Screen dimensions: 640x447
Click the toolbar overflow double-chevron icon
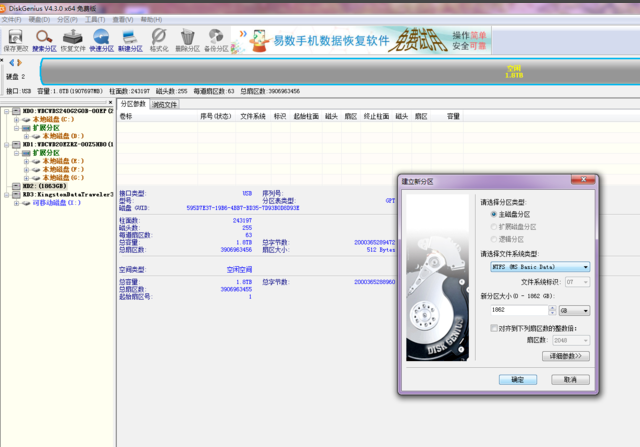click(243, 33)
